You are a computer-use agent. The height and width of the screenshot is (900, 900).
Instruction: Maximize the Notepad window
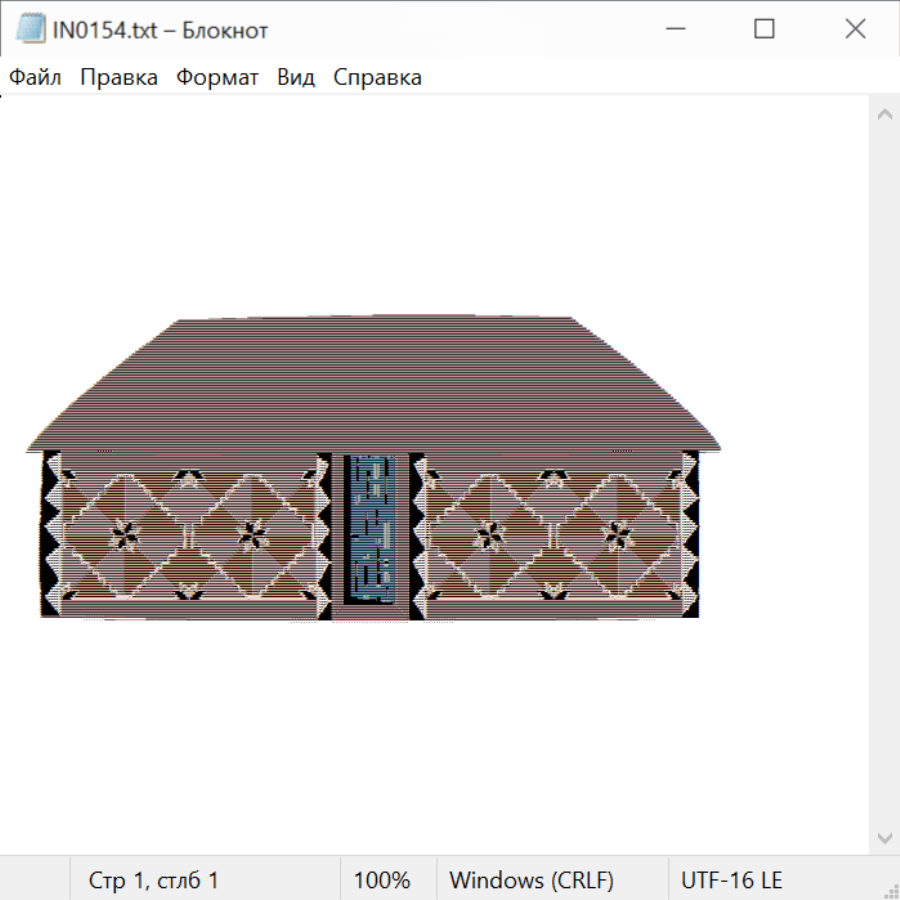[x=765, y=30]
